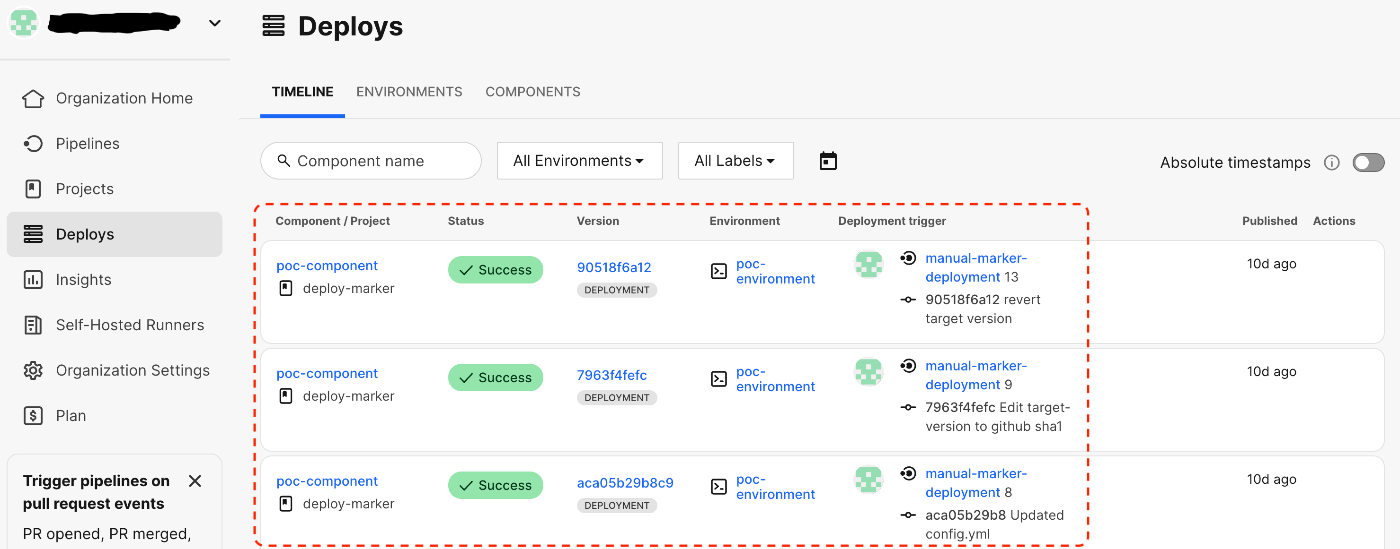Image resolution: width=1400 pixels, height=549 pixels.
Task: Click the DEPLOYMENT label under 7963f4fefc
Action: pyautogui.click(x=617, y=398)
